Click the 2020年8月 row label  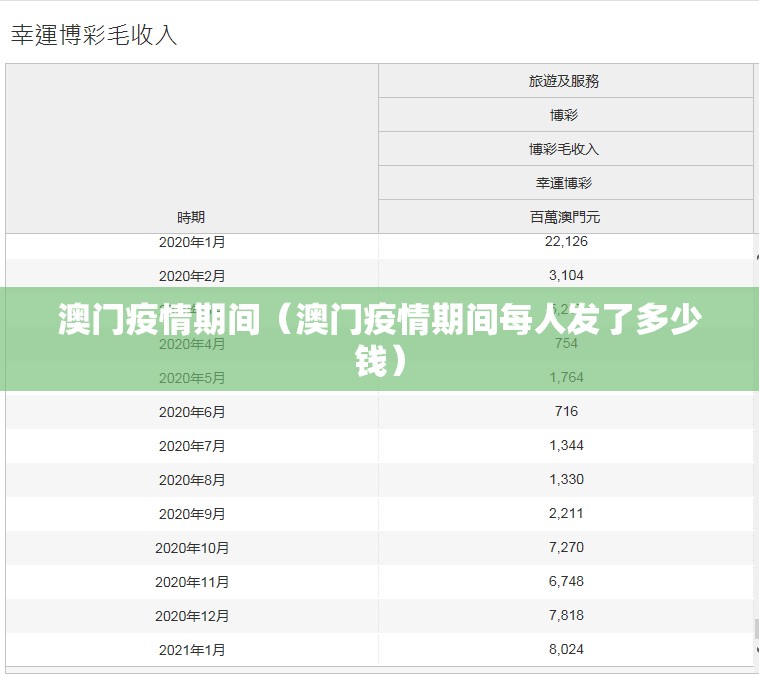coord(192,480)
